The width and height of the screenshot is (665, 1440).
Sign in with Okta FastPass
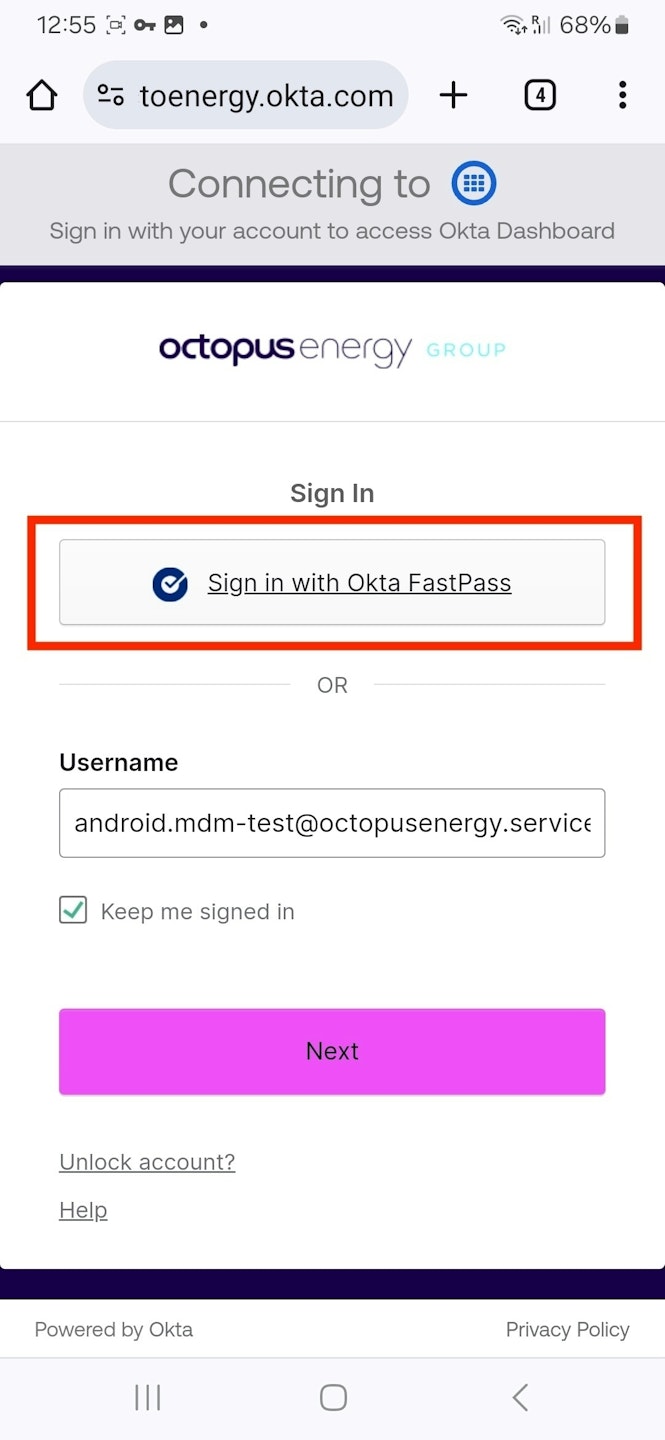(x=359, y=583)
